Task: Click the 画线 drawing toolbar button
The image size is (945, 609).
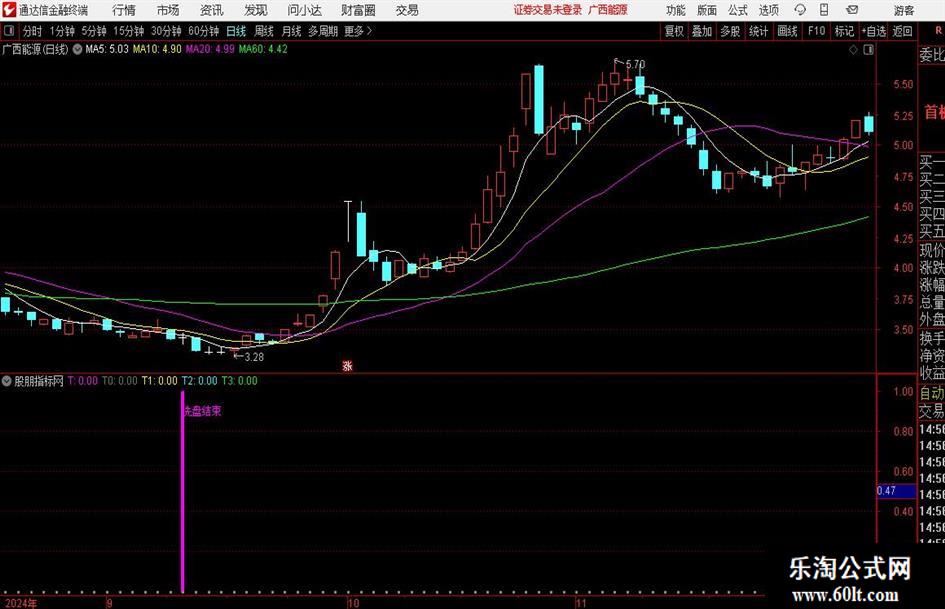Action: coord(787,31)
